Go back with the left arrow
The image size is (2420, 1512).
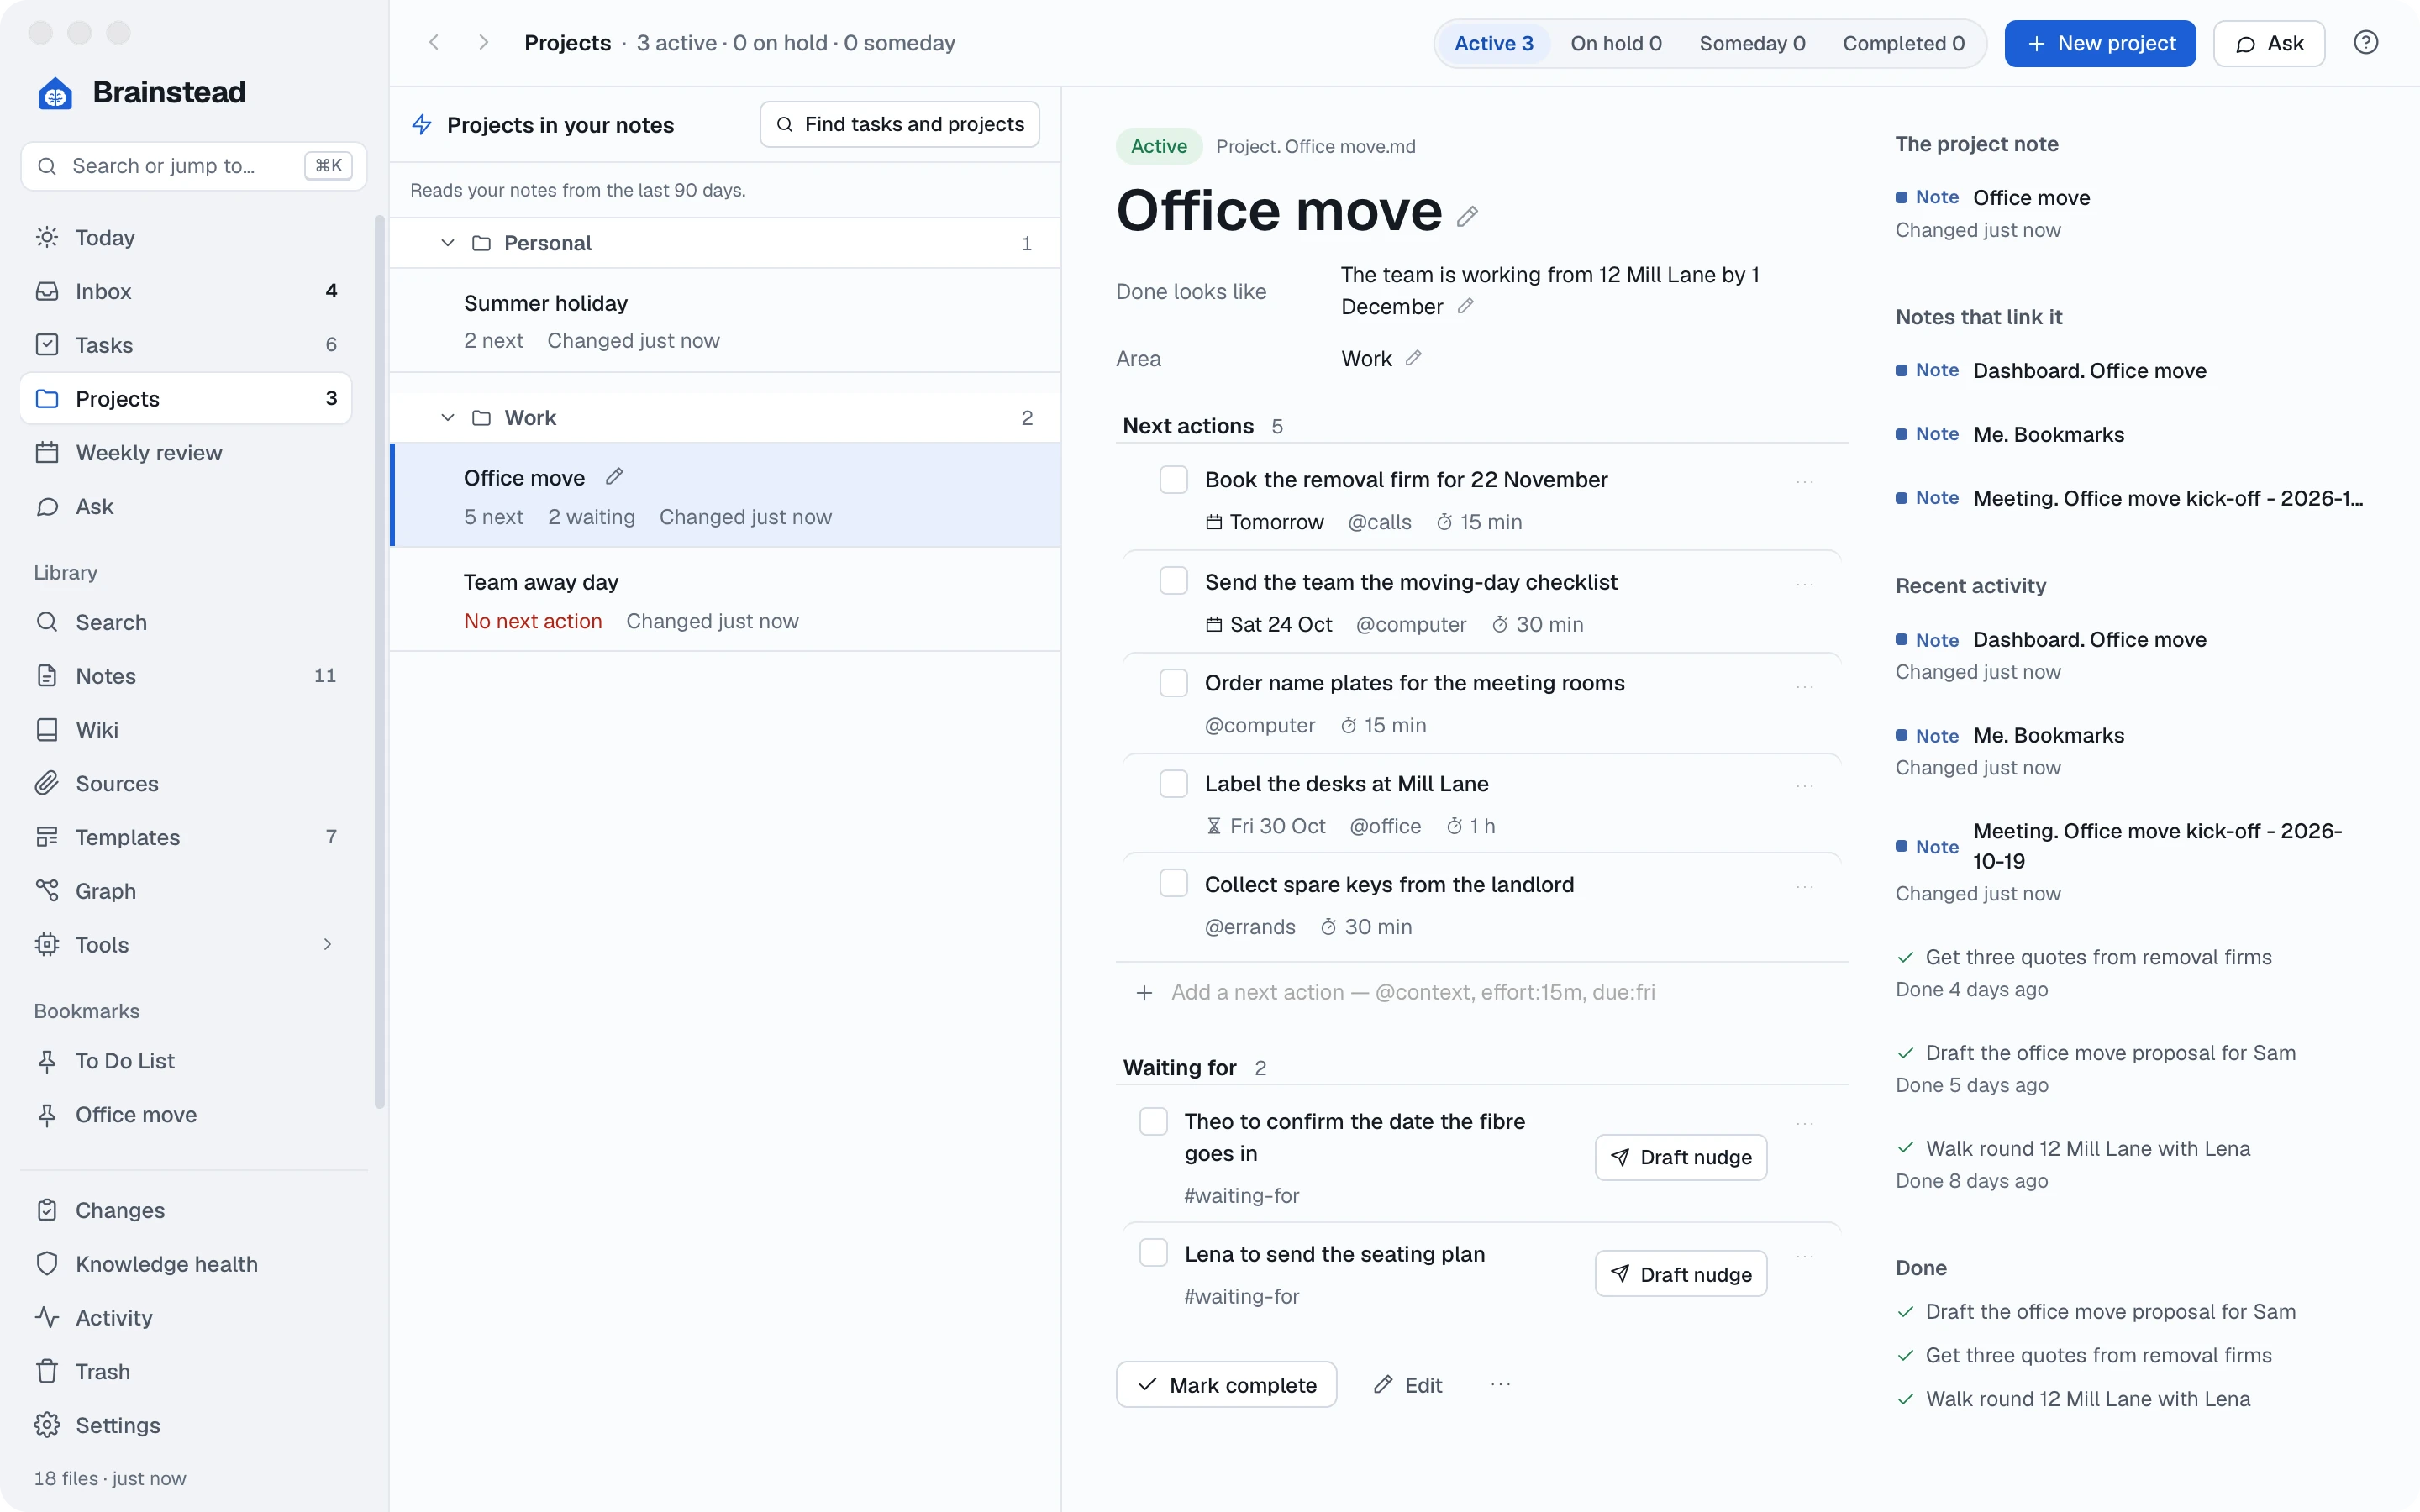point(434,43)
